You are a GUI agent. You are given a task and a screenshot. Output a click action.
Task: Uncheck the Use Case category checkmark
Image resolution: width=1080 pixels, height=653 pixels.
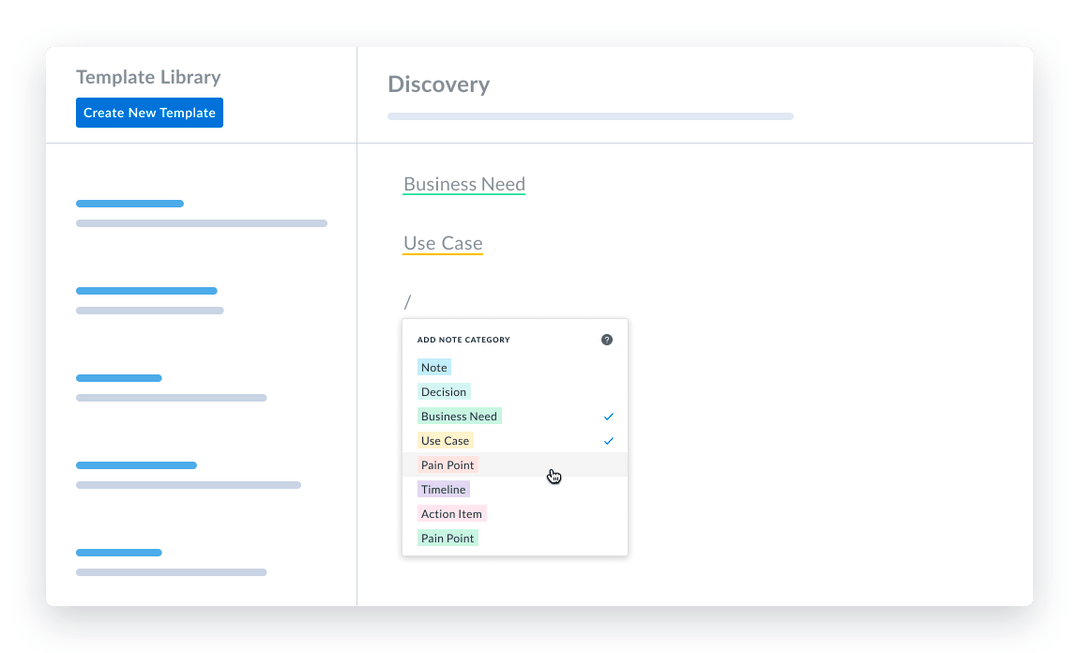point(608,440)
